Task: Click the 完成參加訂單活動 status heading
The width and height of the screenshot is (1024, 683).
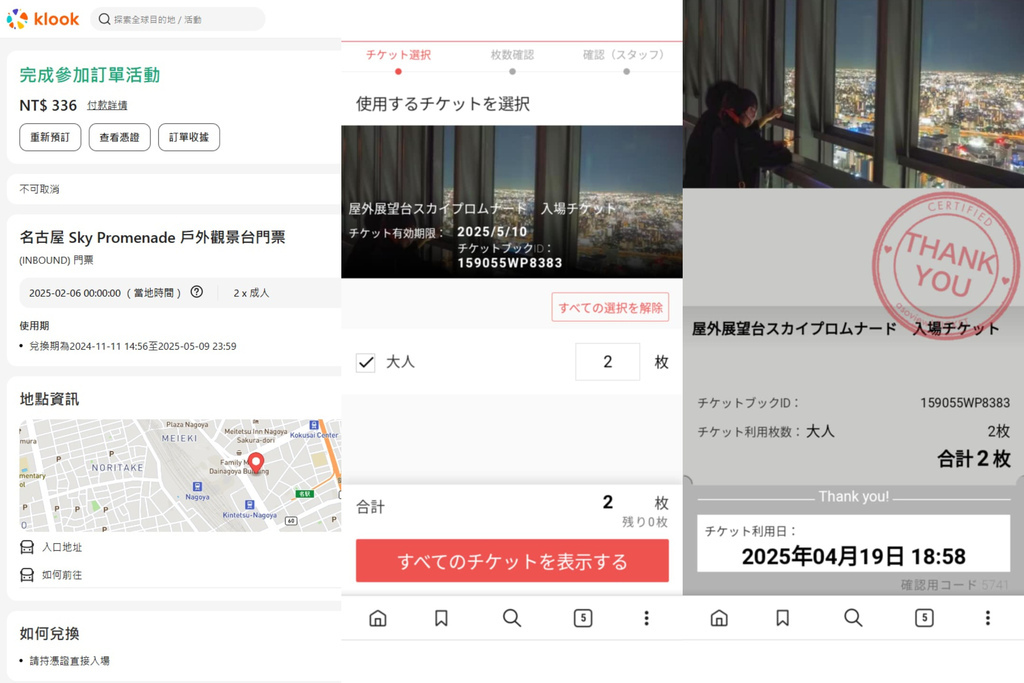Action: tap(90, 75)
